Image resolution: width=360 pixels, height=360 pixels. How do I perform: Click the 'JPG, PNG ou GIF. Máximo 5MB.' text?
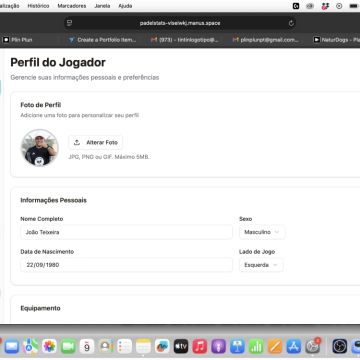click(x=109, y=157)
